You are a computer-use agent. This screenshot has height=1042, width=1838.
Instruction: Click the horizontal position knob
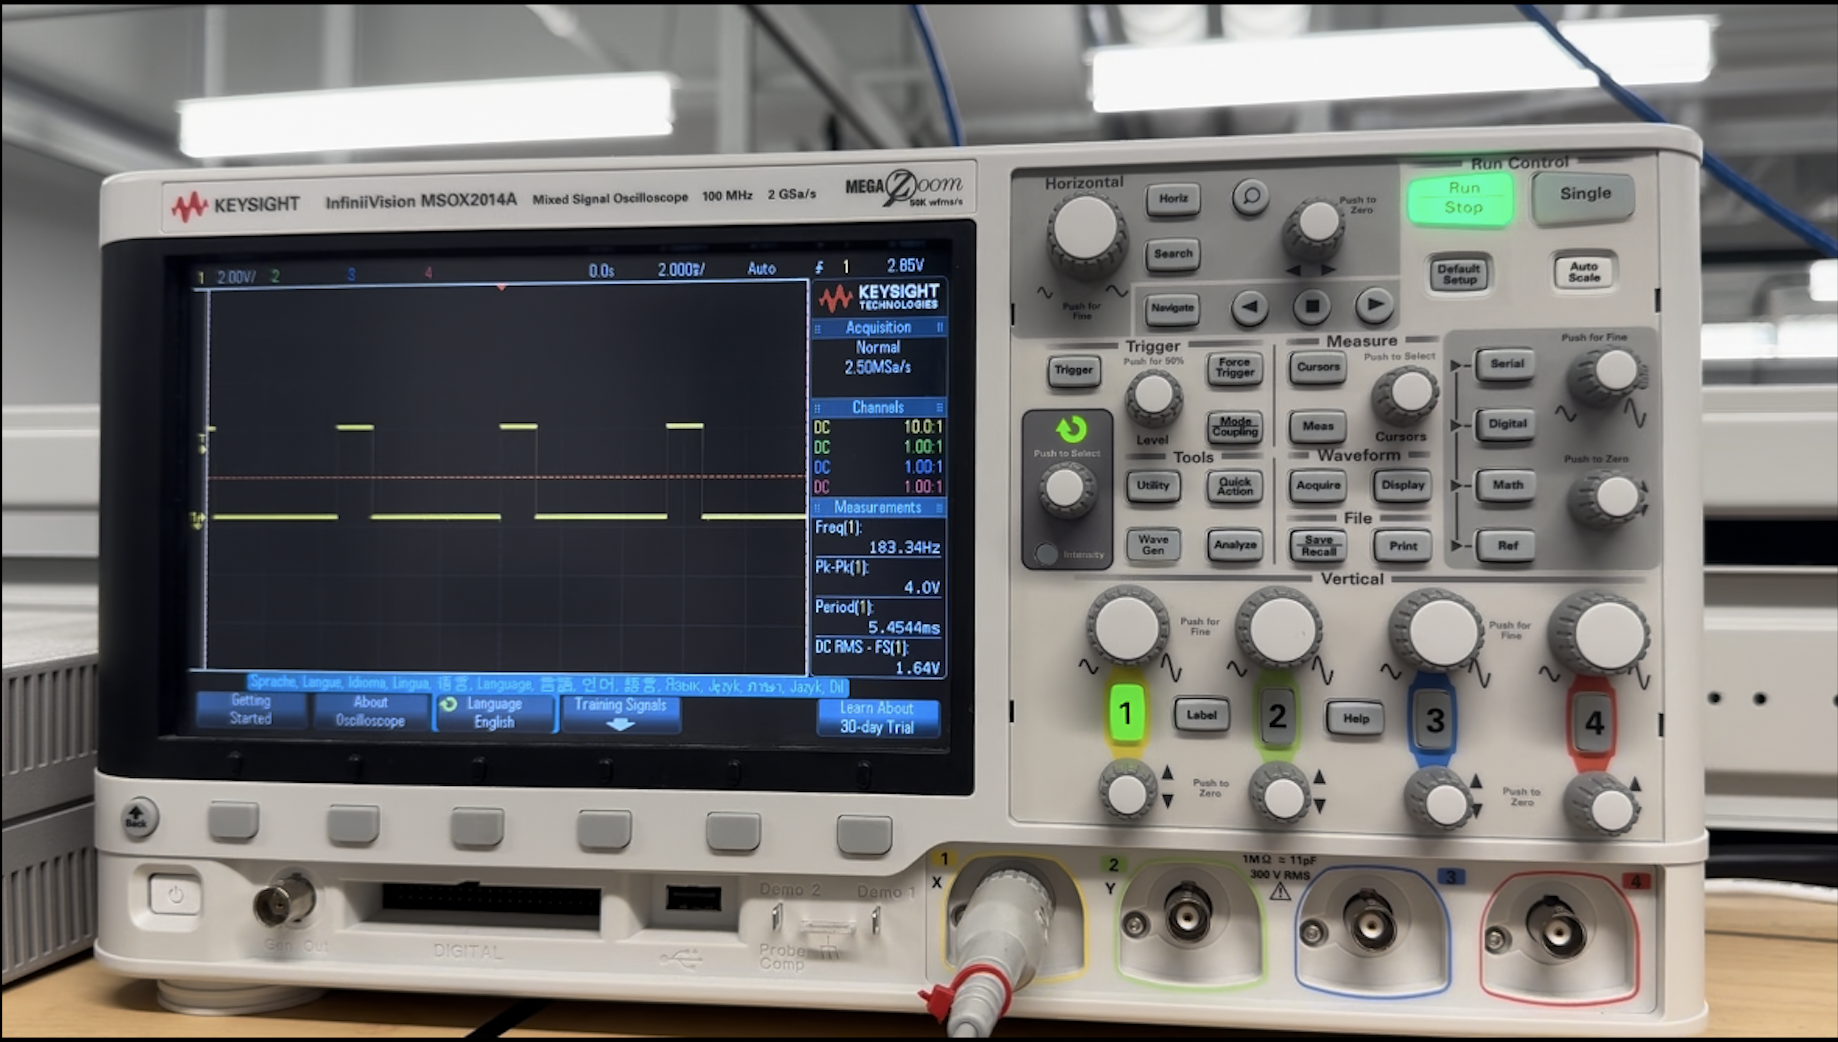point(1314,227)
